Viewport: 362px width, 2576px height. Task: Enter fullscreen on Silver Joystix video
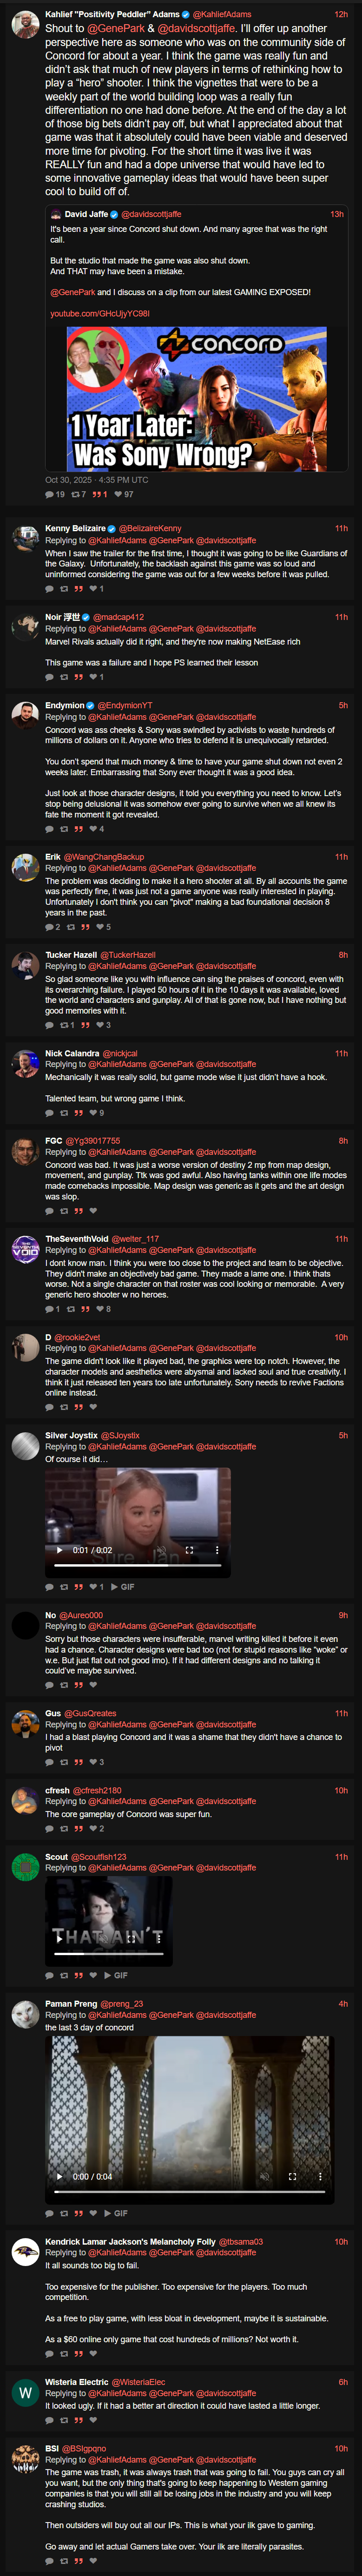(189, 1550)
